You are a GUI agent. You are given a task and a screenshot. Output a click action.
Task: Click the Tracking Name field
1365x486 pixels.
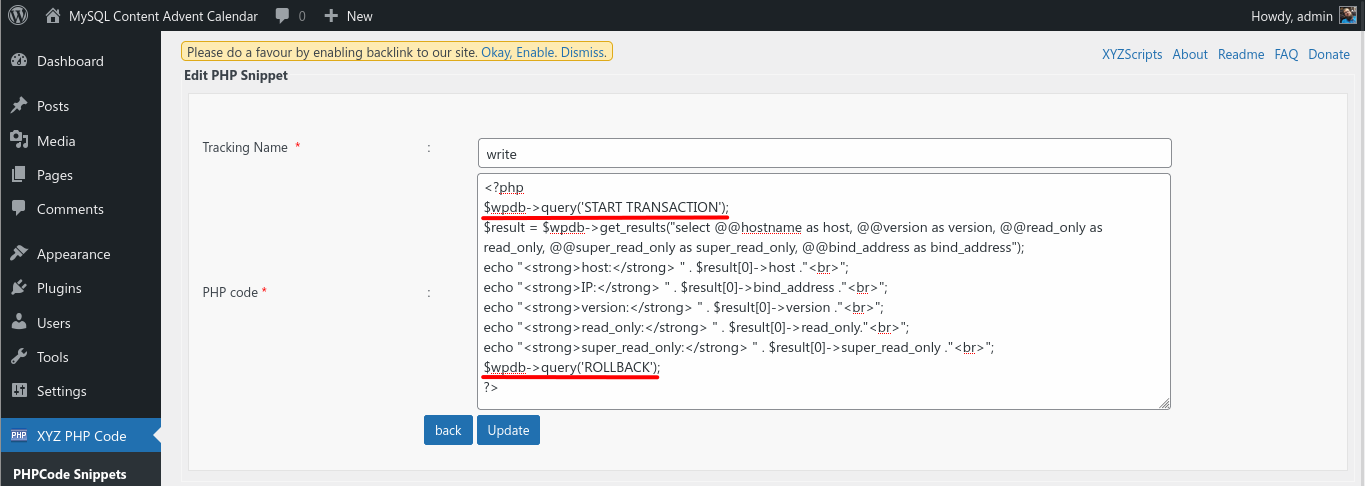tap(824, 153)
